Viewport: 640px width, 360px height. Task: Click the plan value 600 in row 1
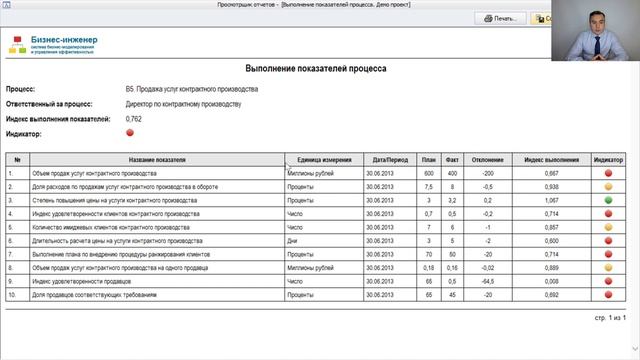[429, 173]
